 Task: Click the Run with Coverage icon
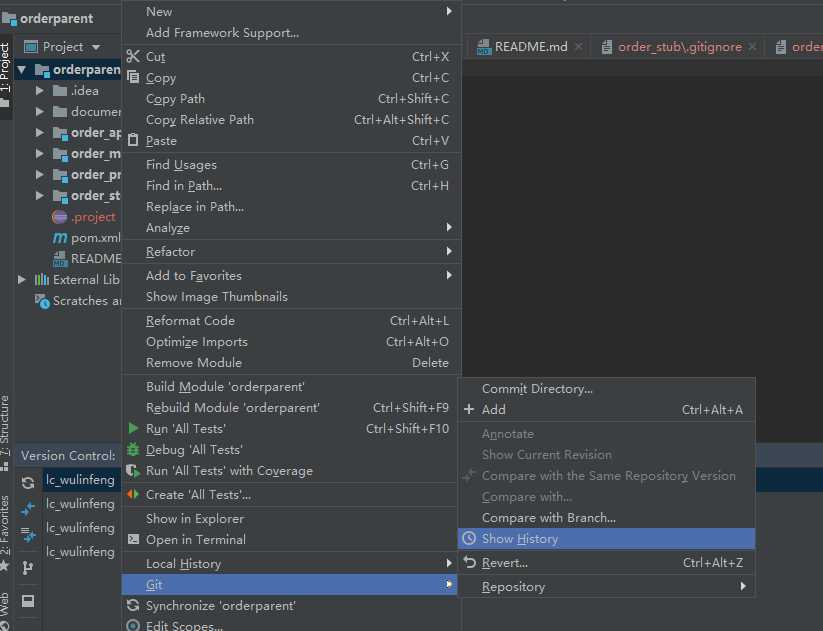pos(133,471)
